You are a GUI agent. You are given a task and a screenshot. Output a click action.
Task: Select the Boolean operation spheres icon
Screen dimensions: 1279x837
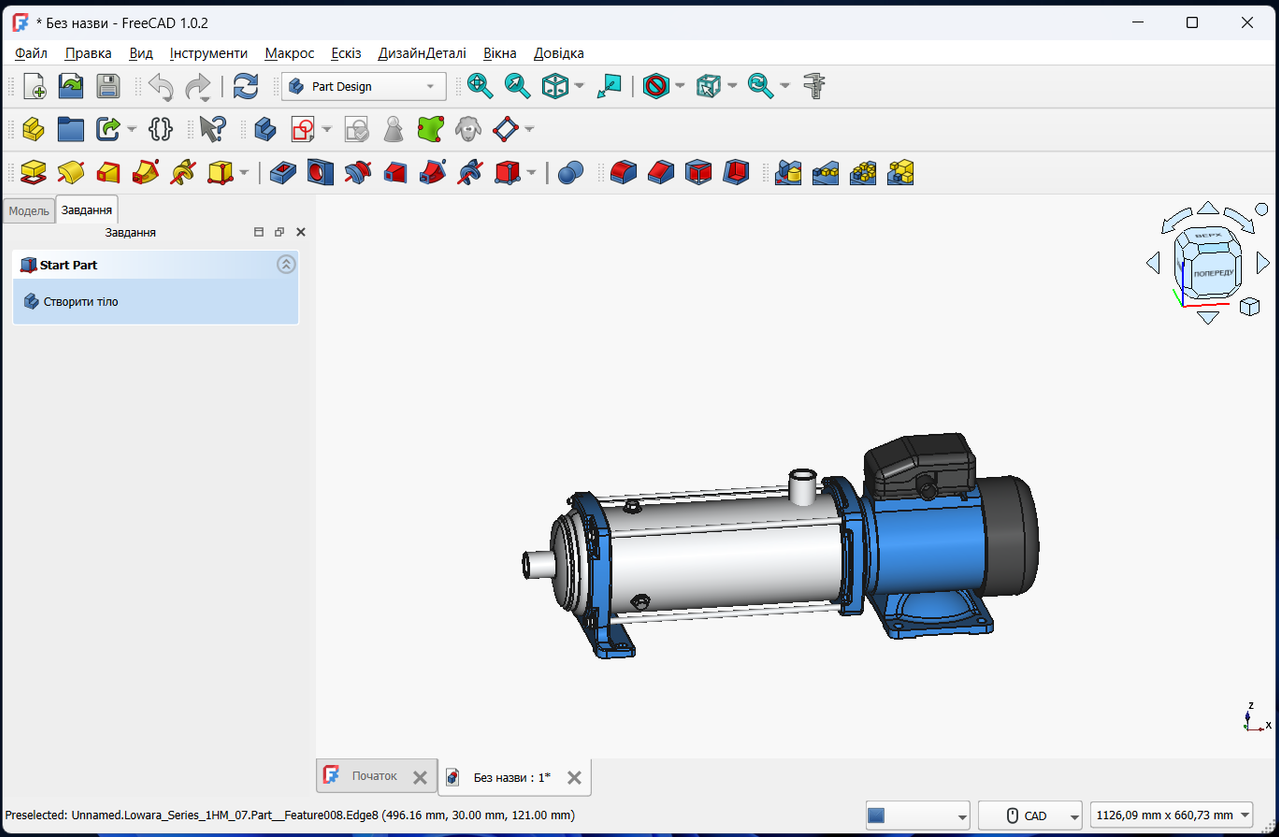(x=570, y=173)
